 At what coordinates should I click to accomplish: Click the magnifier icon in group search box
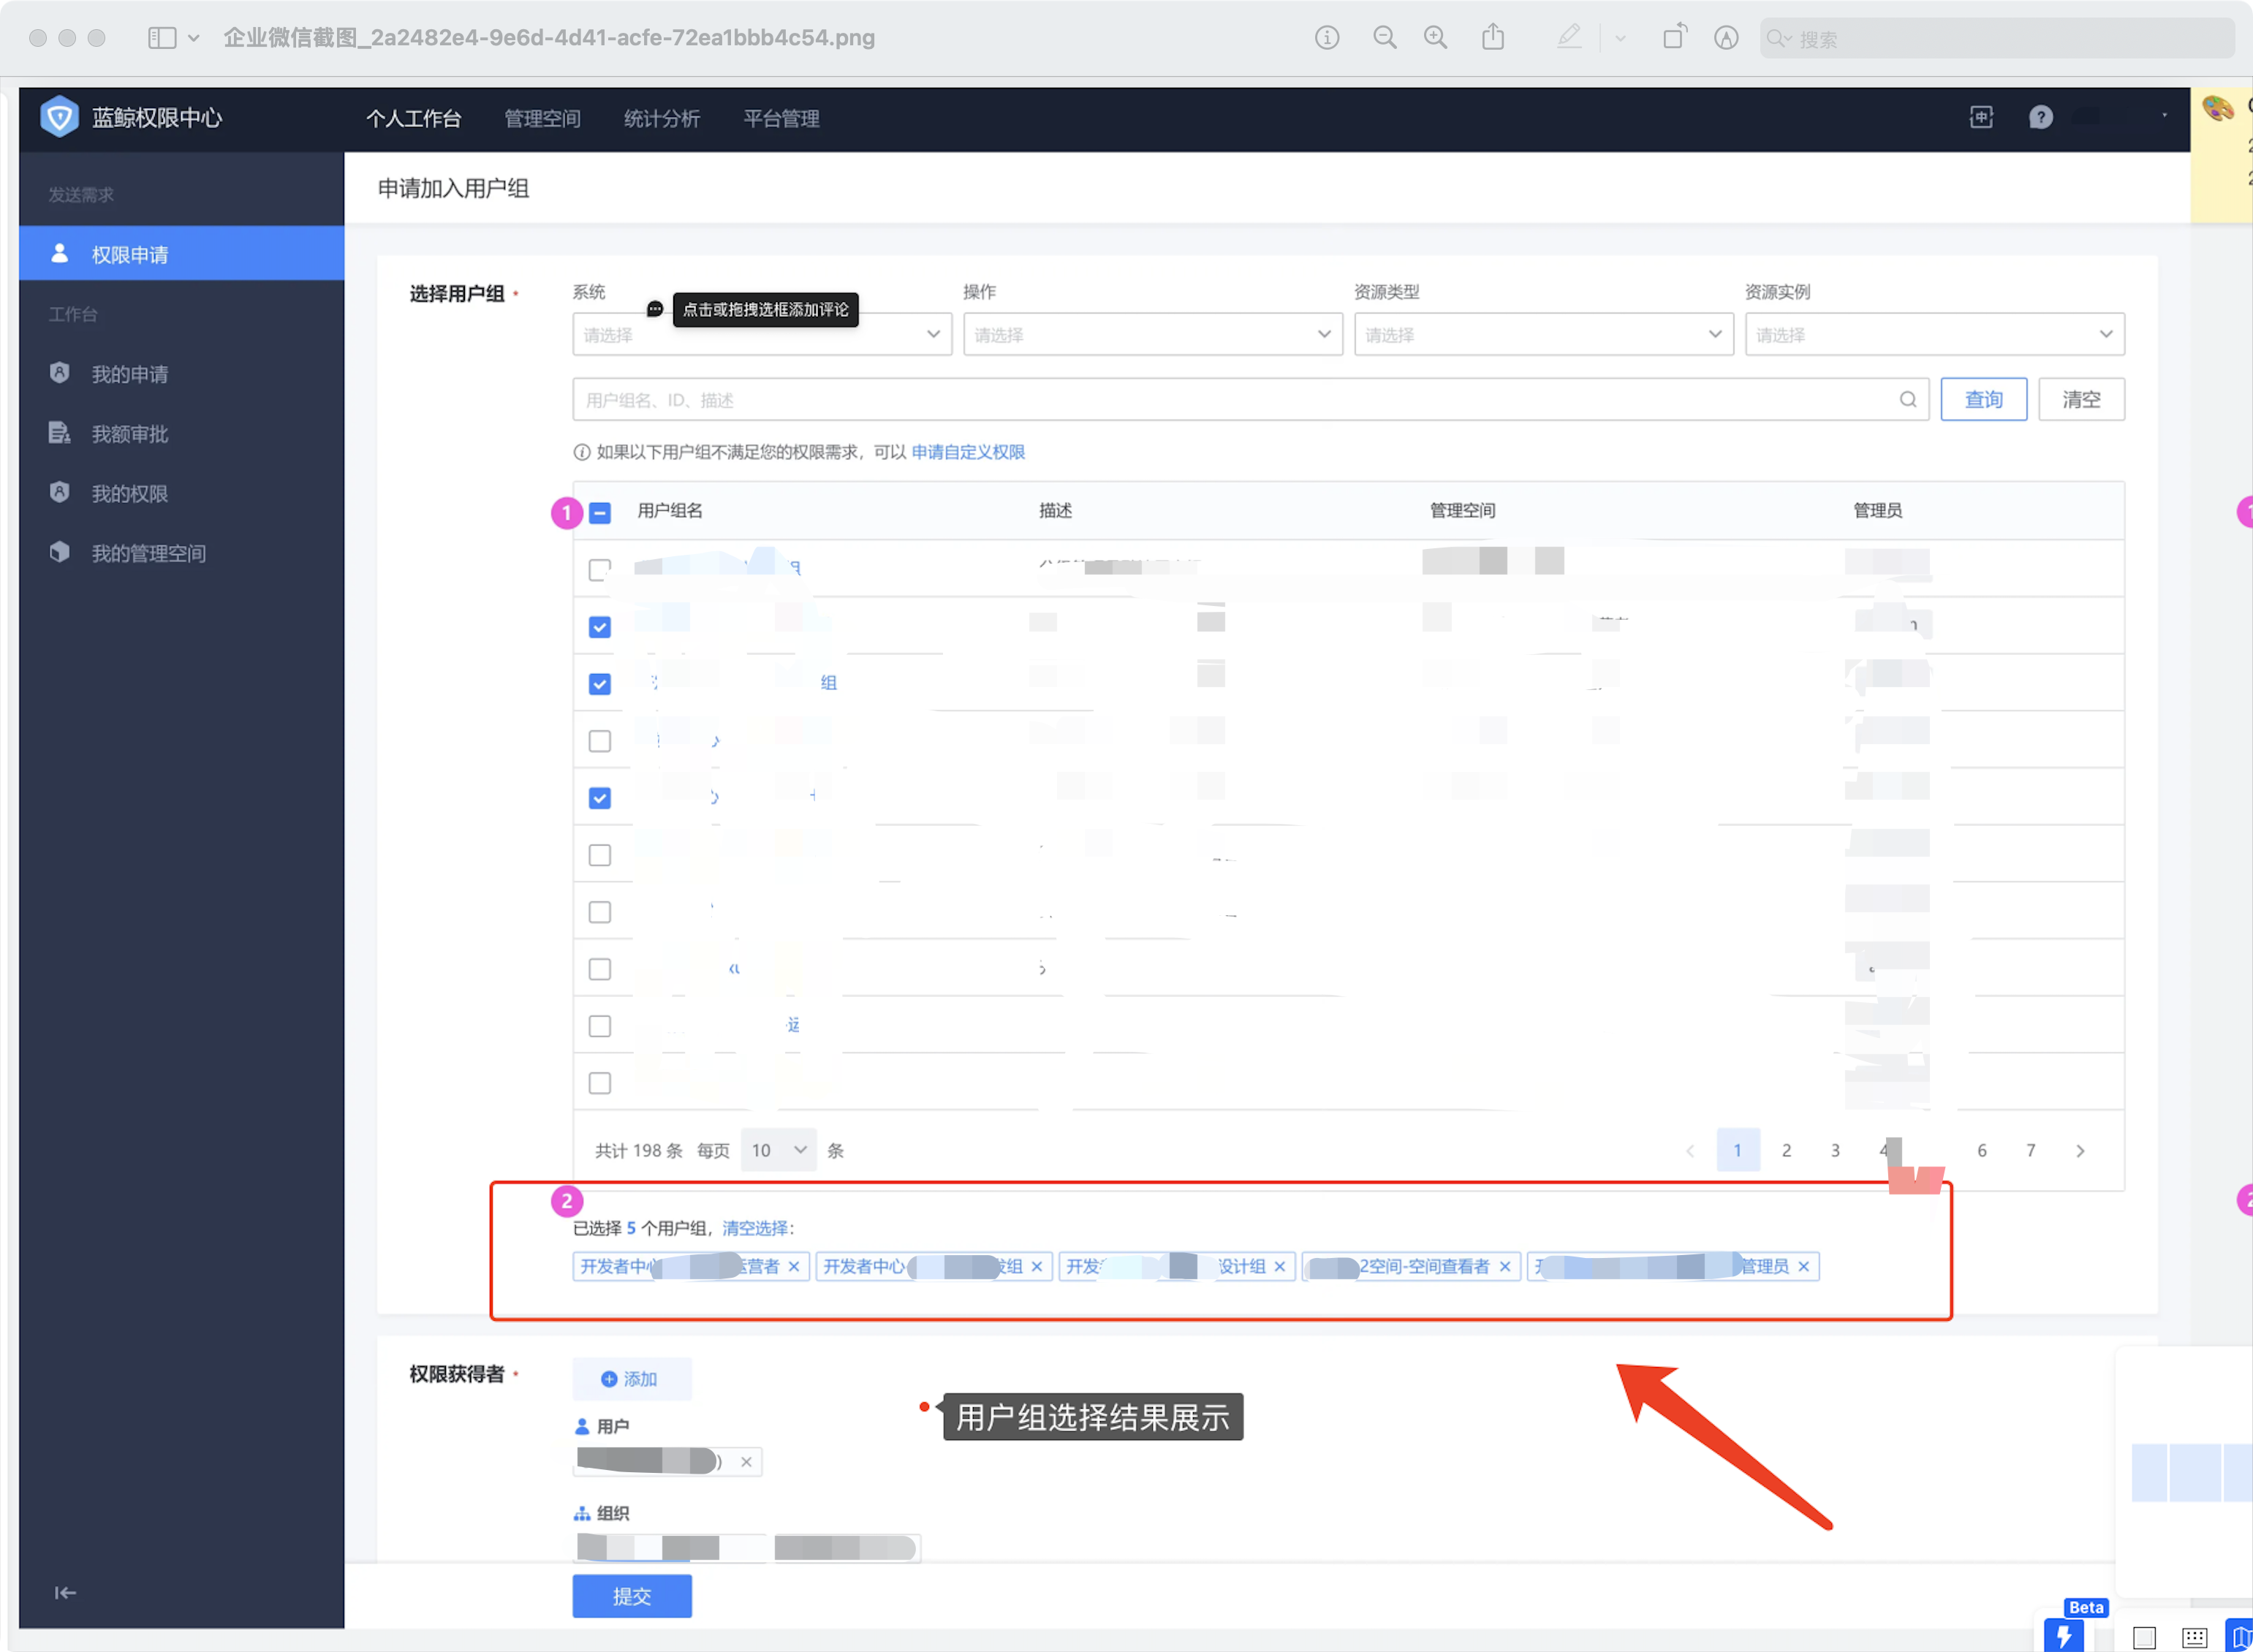tap(1907, 400)
